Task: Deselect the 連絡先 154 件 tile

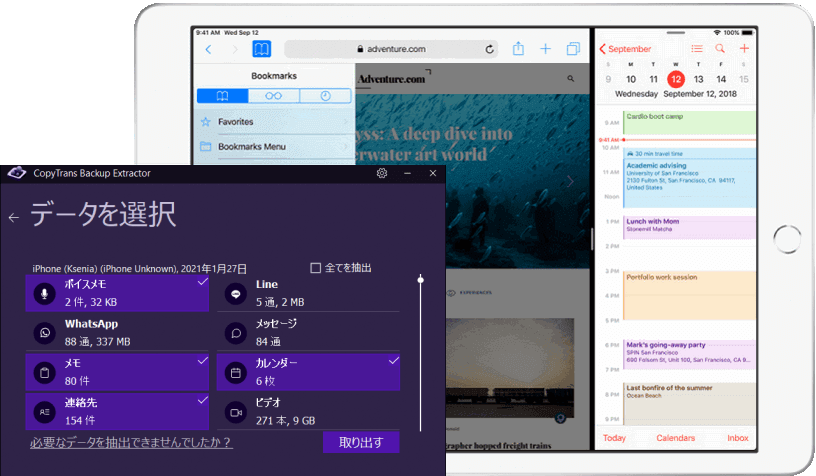Action: [x=117, y=412]
